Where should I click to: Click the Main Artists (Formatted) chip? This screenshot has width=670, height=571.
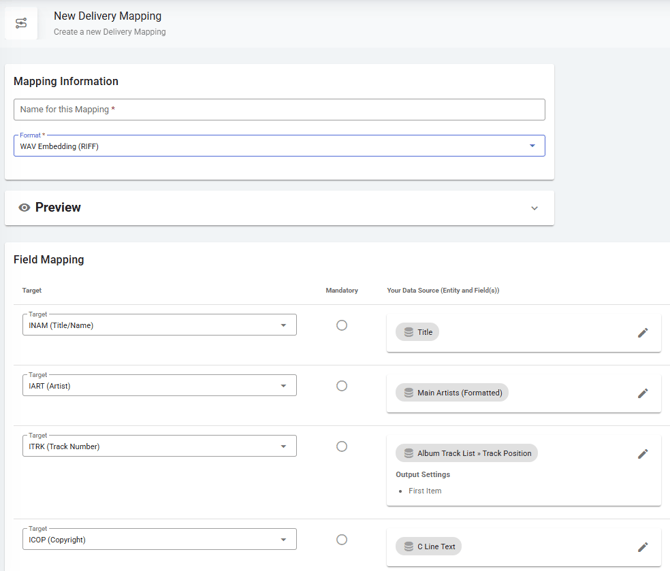pos(452,393)
